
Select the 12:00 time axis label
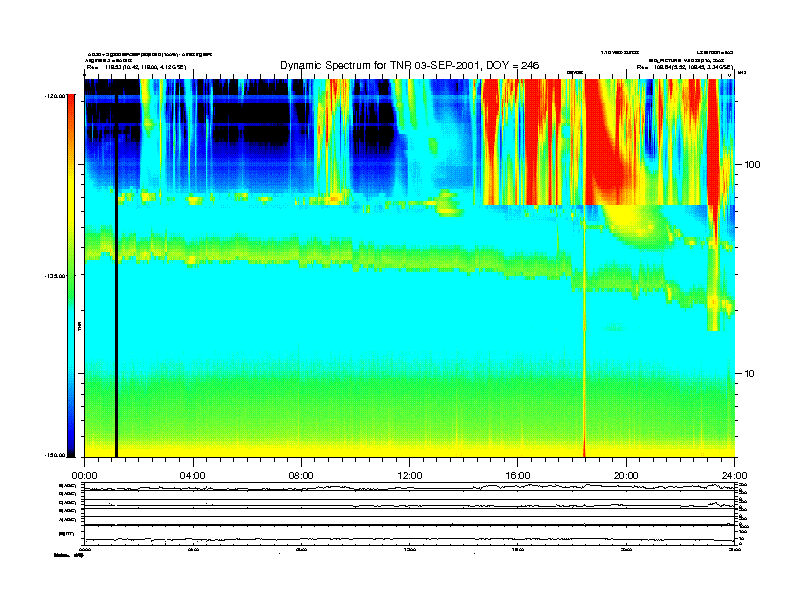point(410,476)
